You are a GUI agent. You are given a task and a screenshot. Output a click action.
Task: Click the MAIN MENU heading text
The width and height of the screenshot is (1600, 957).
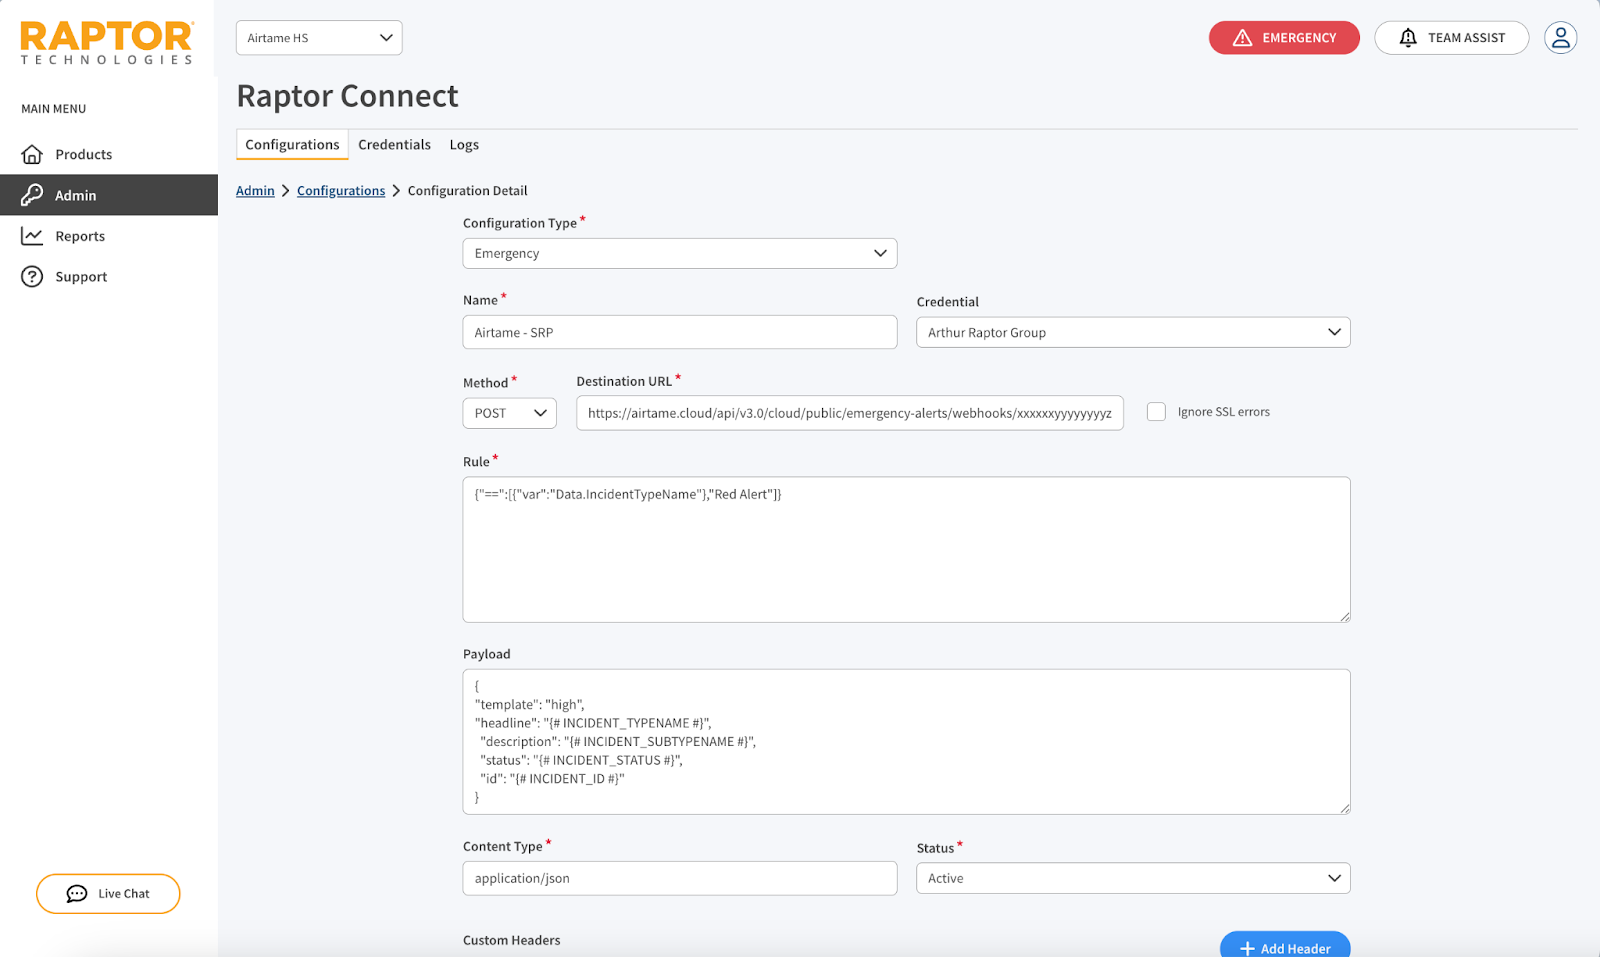click(54, 109)
